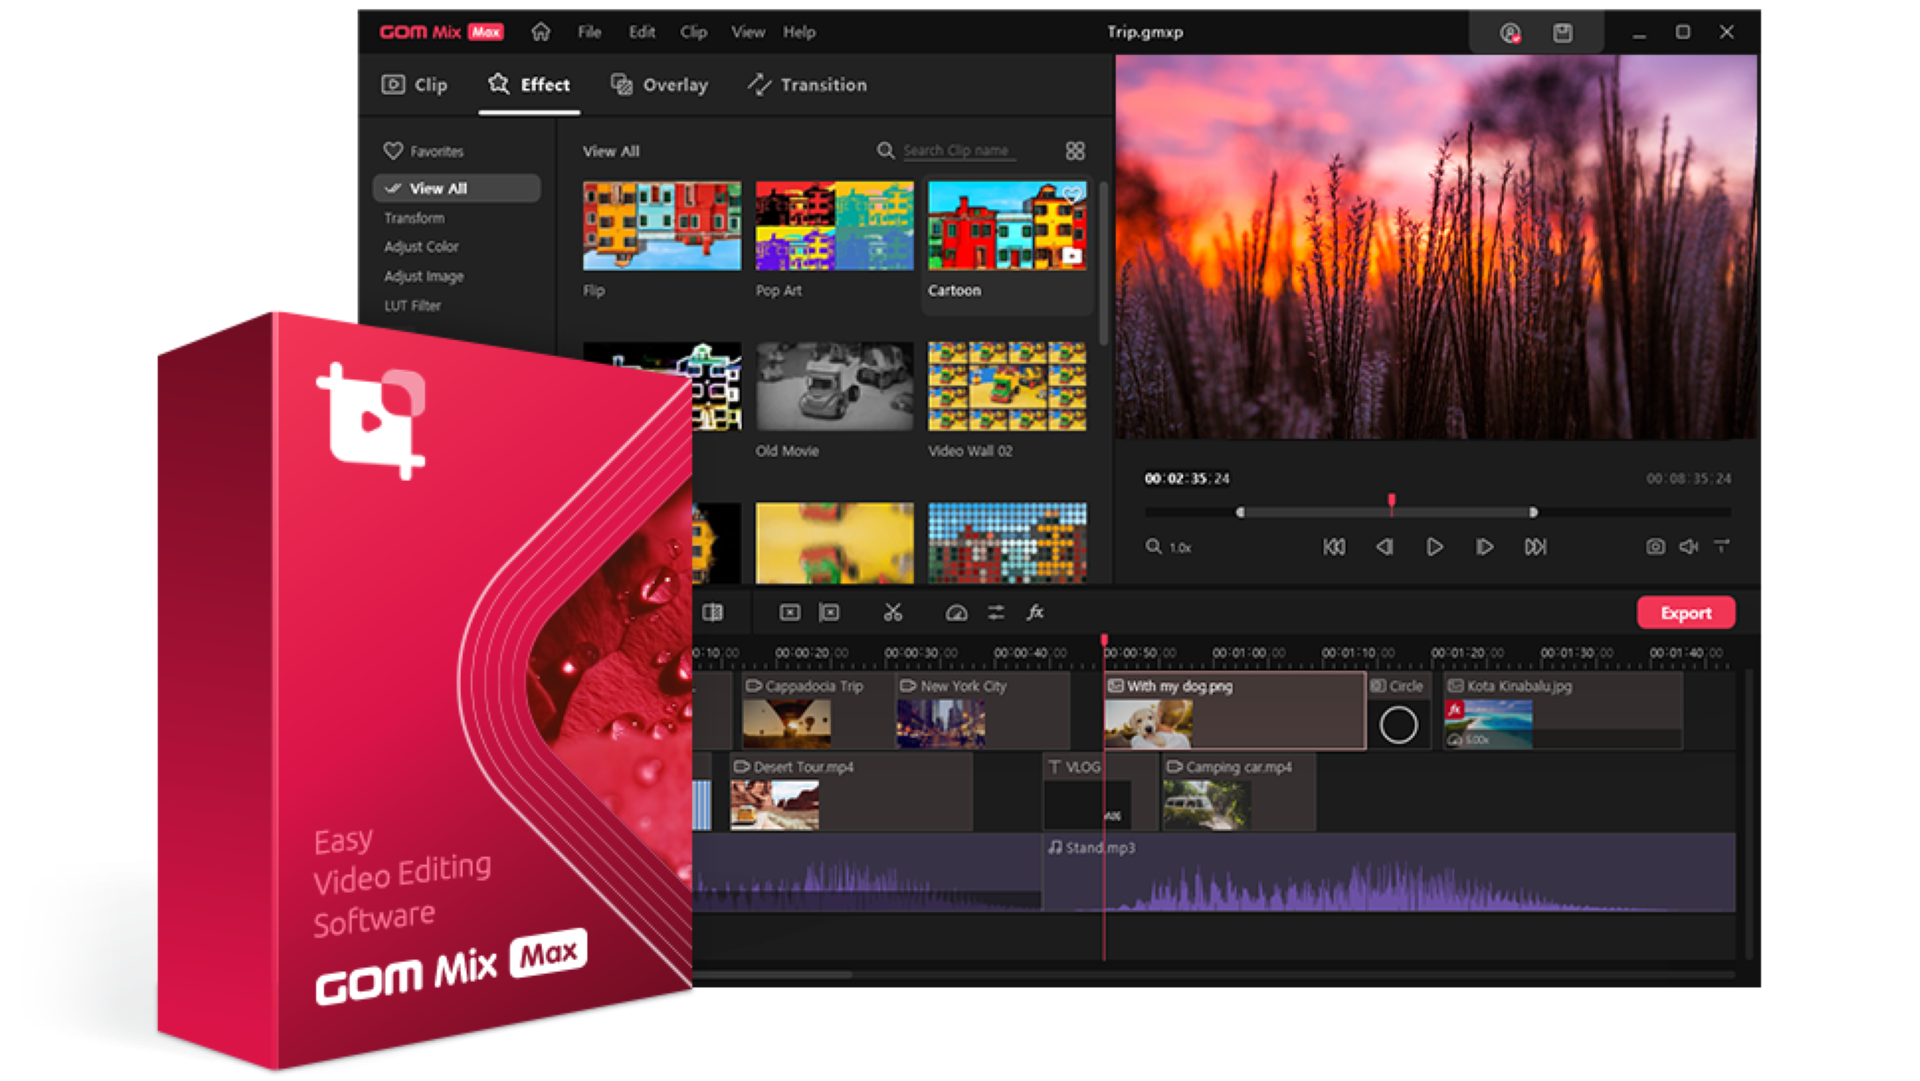
Task: Select the Adjust Color category
Action: (x=421, y=247)
